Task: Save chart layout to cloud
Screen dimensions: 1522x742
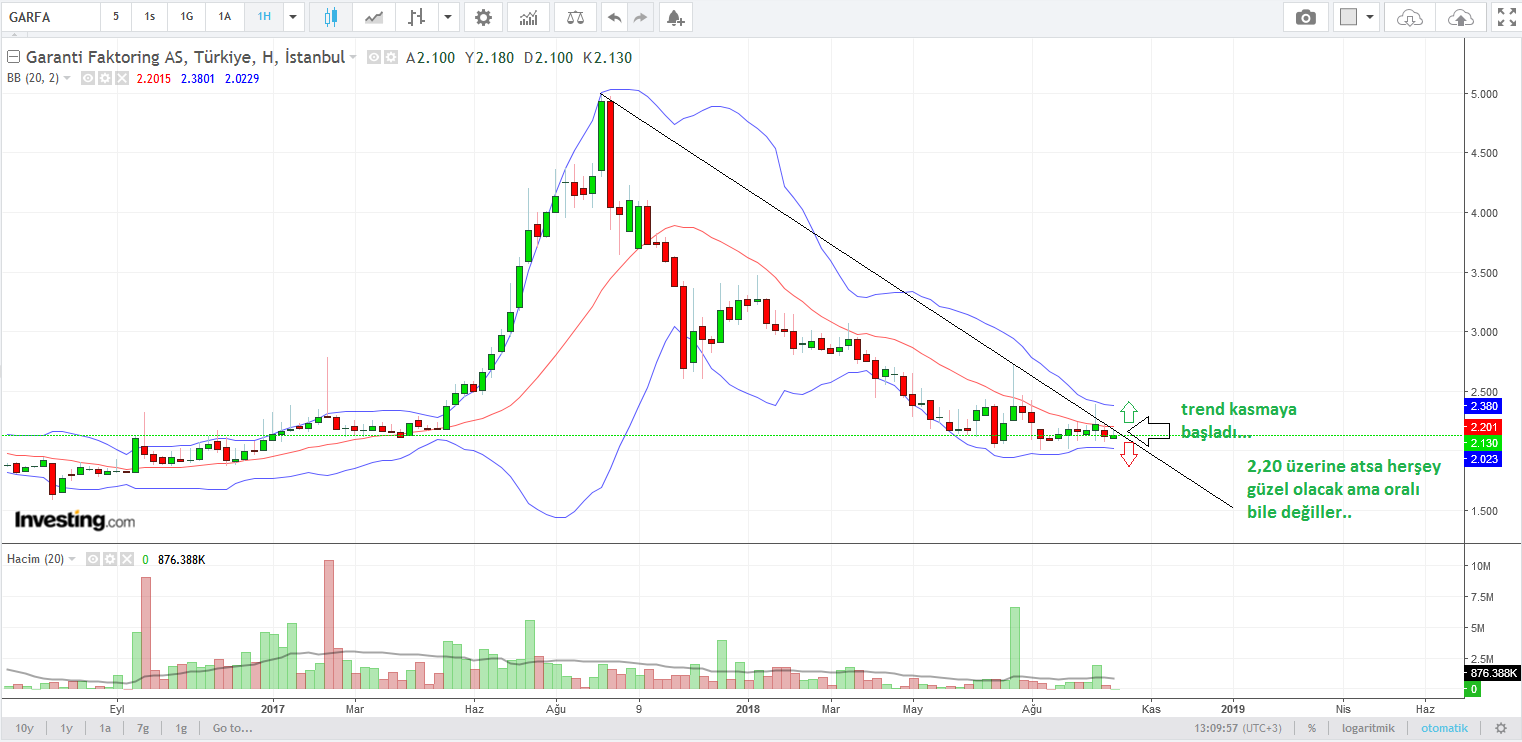Action: click(x=1461, y=17)
